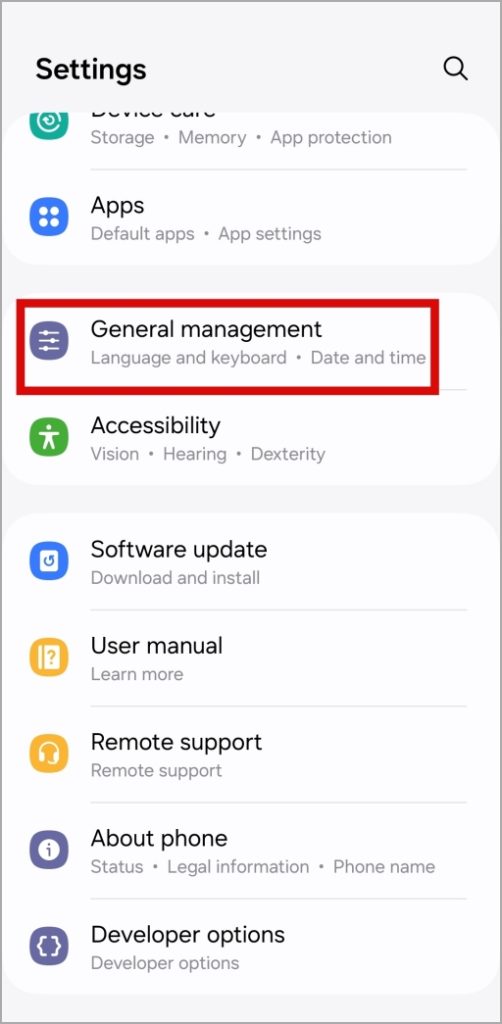Open About phone entry

point(251,851)
